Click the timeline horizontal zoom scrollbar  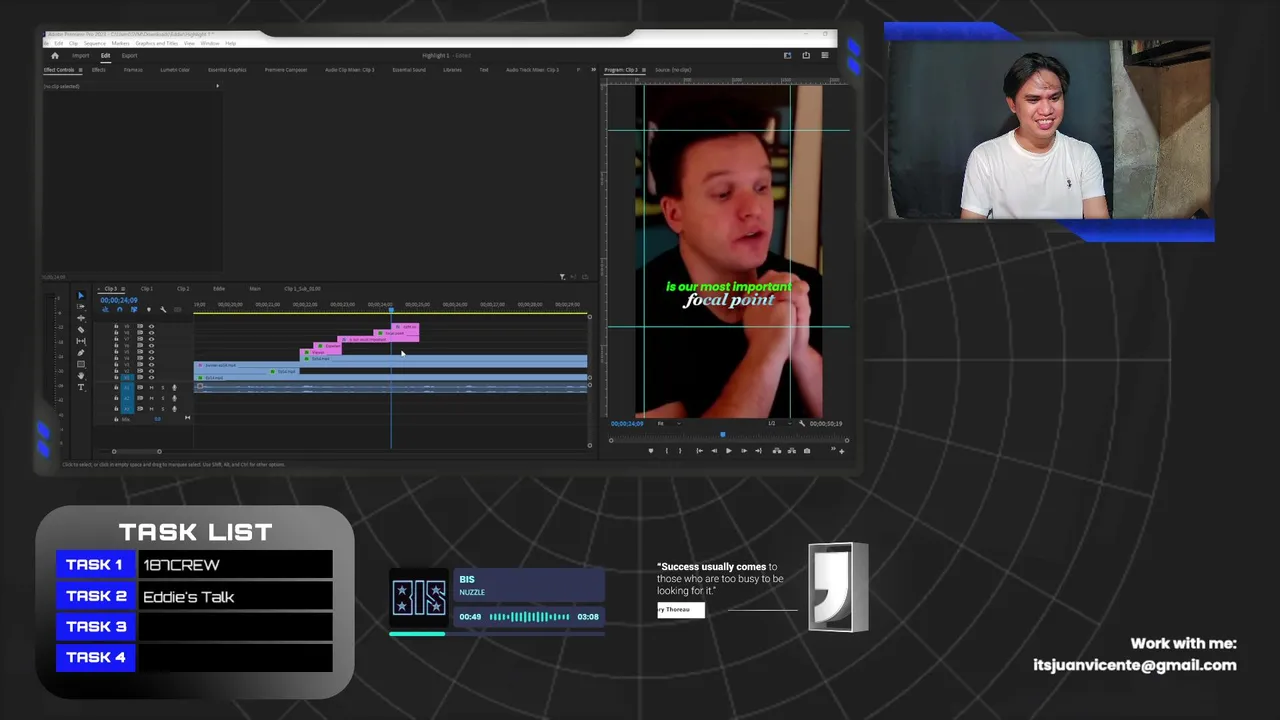(x=136, y=451)
